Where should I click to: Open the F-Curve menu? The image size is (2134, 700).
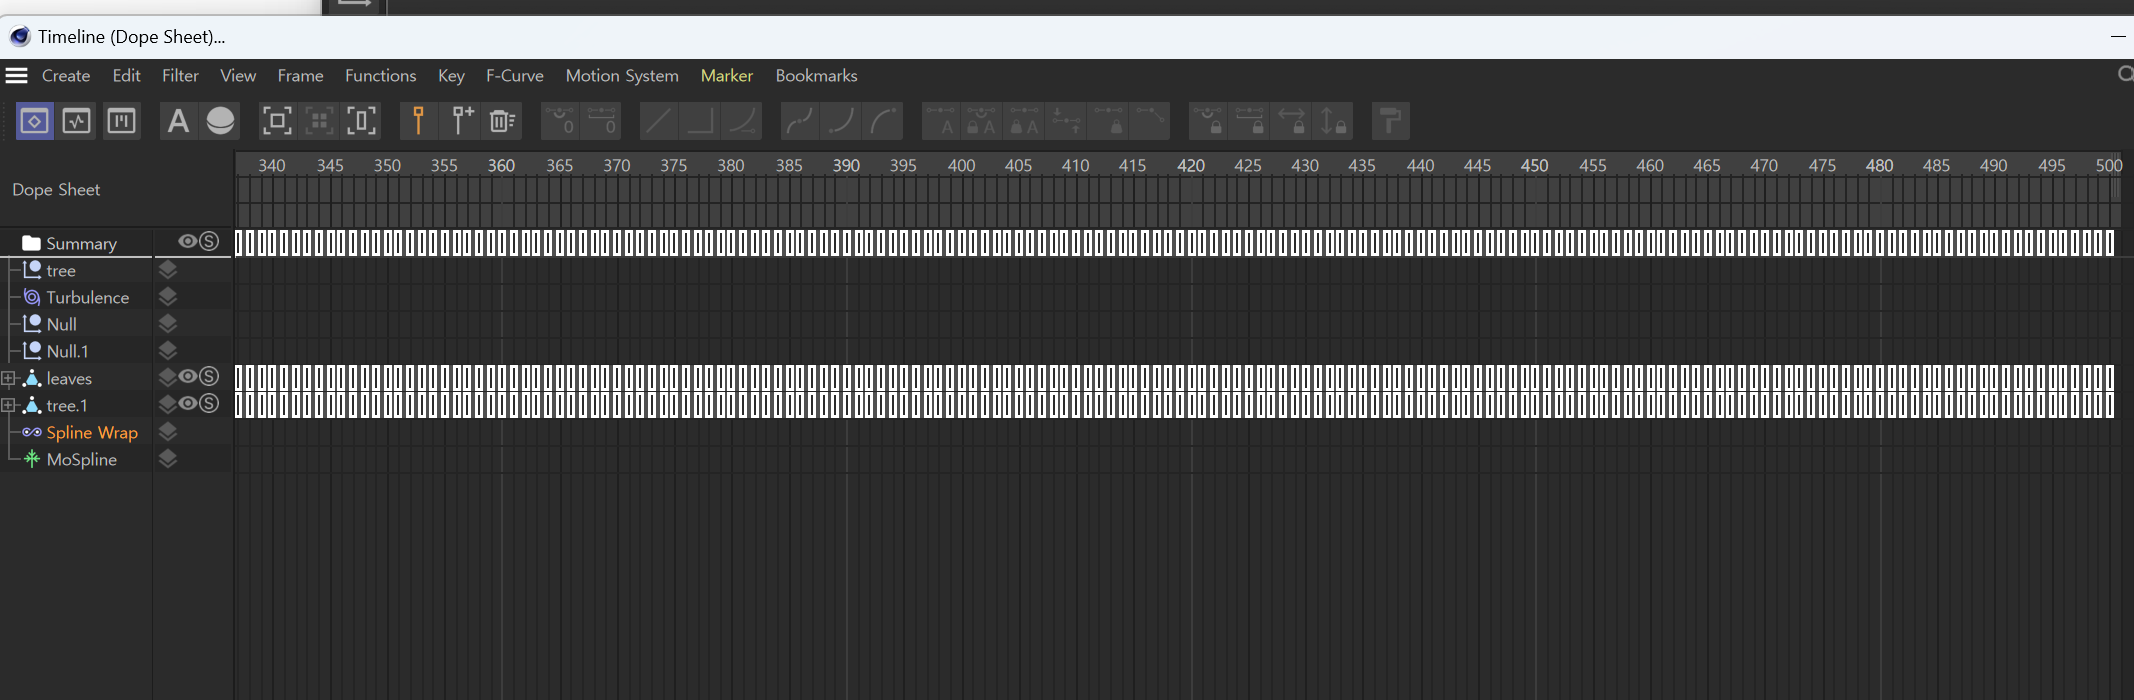click(515, 76)
